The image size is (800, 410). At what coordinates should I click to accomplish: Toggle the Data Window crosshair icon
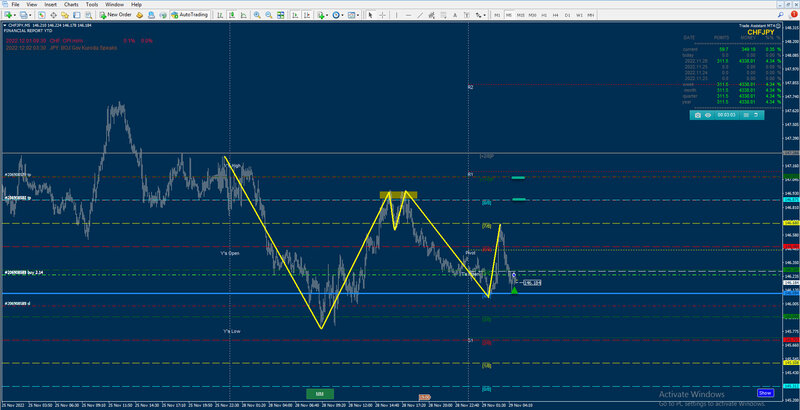[x=53, y=15]
